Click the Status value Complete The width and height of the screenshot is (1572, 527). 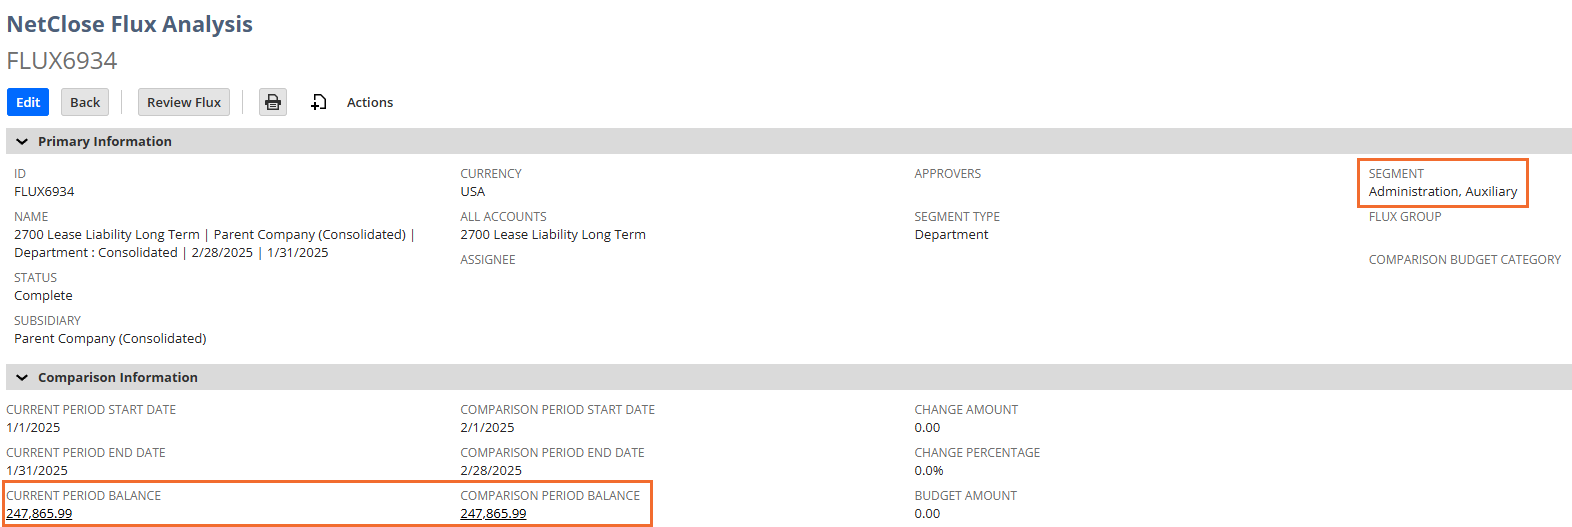pos(43,296)
